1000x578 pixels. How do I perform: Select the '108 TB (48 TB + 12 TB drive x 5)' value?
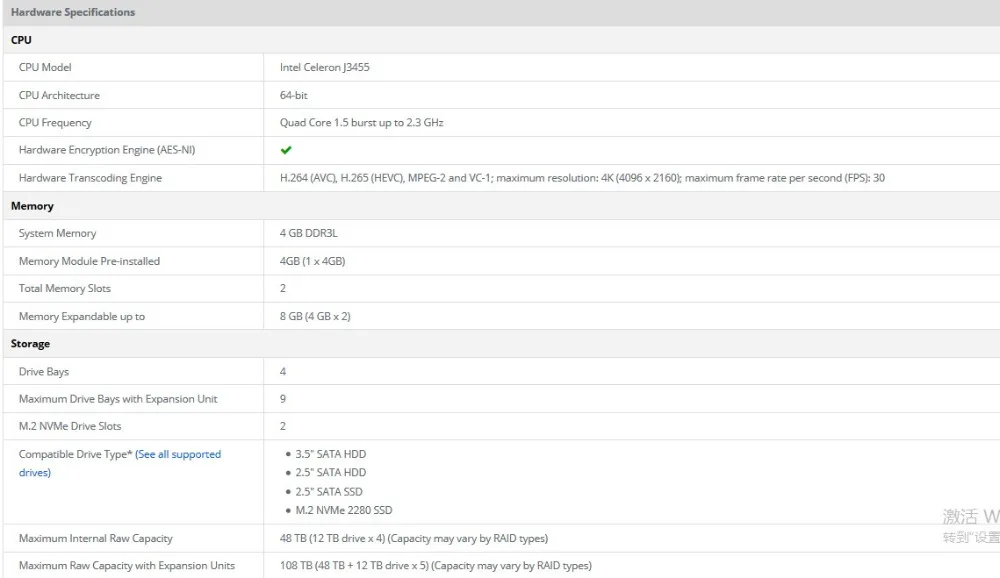(436, 566)
